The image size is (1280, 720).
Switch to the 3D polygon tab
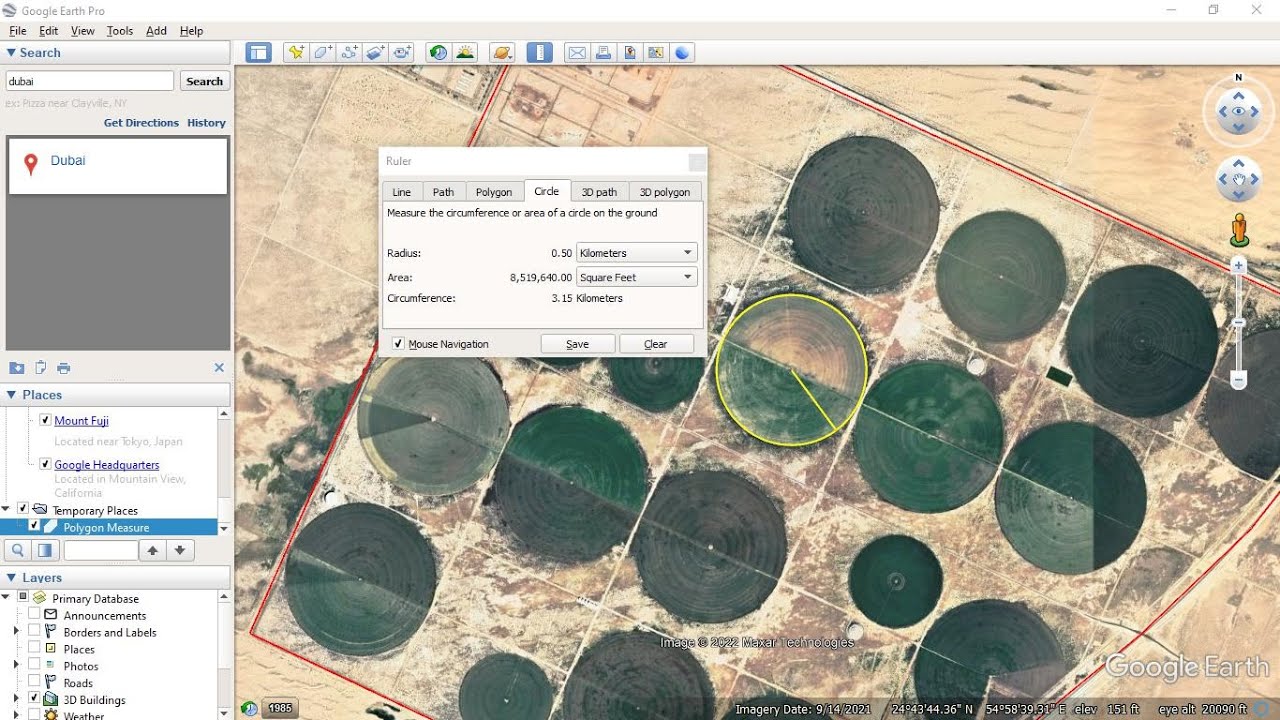[x=665, y=192]
